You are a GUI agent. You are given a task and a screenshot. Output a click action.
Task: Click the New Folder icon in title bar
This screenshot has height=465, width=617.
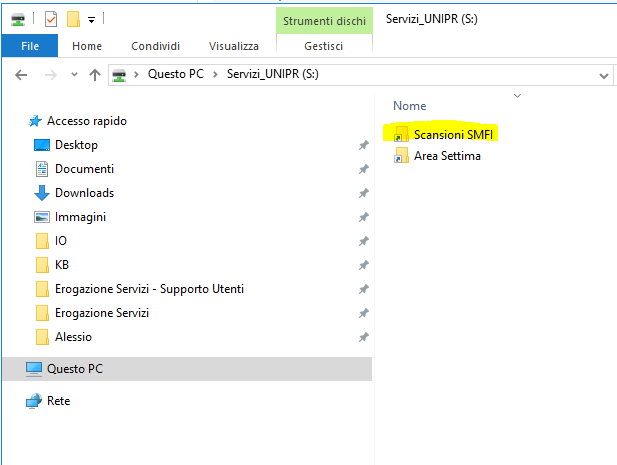click(x=73, y=18)
